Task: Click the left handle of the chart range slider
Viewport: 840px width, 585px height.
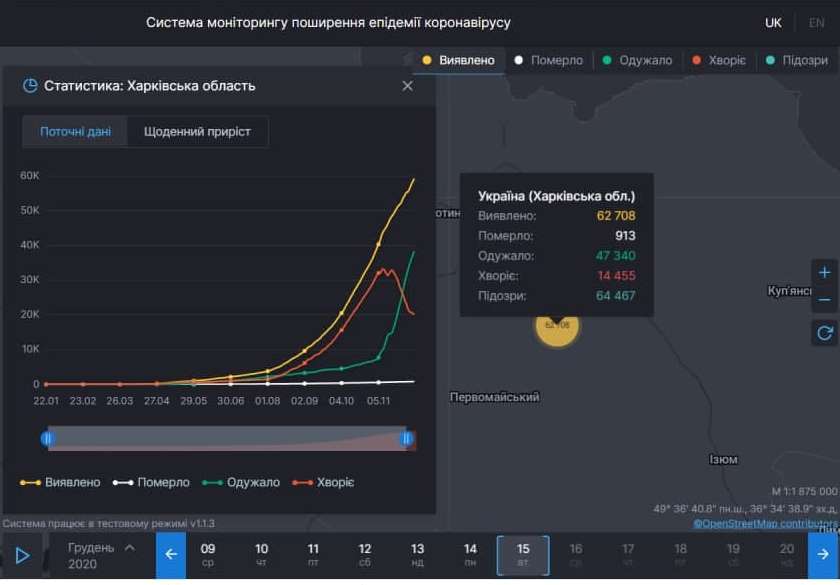Action: (47, 438)
